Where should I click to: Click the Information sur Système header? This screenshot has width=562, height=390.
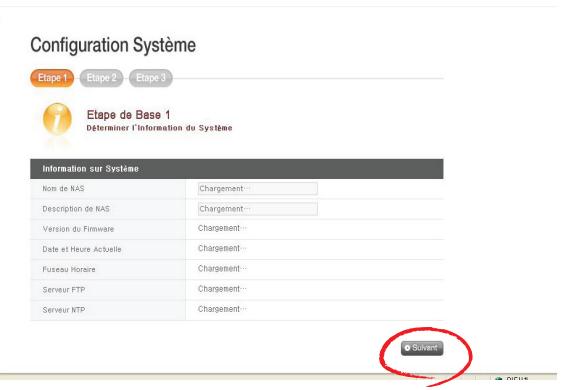[x=237, y=169]
